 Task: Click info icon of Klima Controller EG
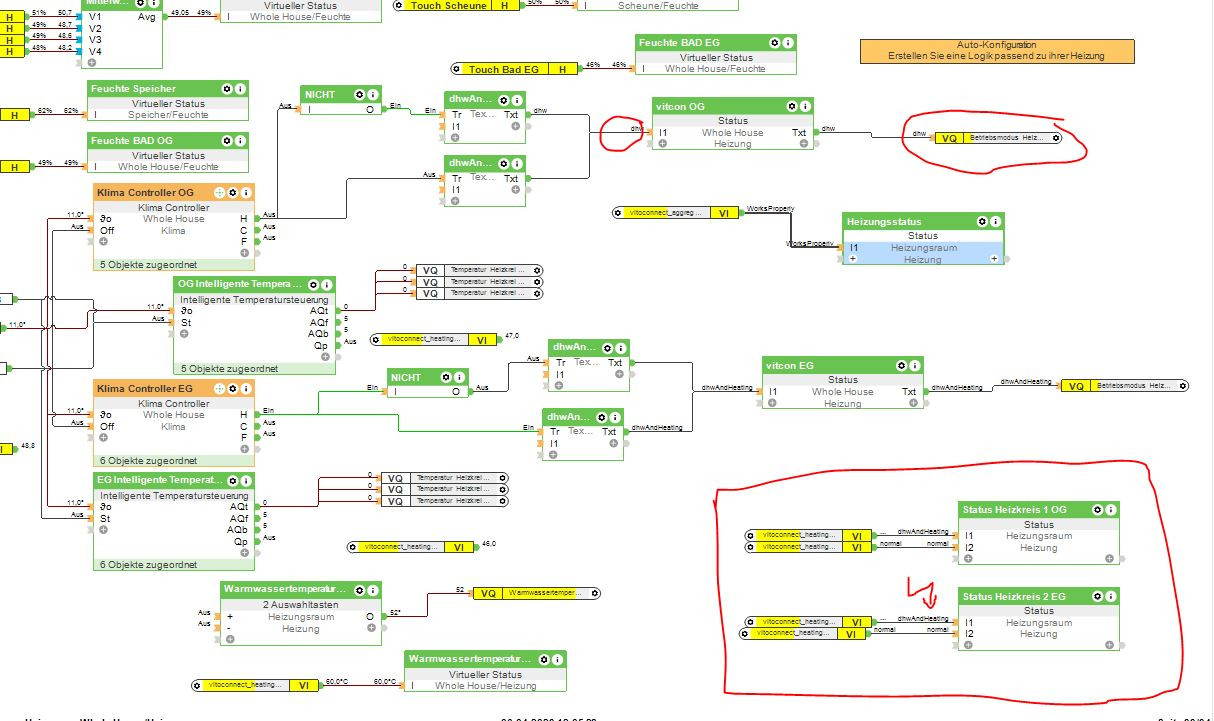(246, 388)
